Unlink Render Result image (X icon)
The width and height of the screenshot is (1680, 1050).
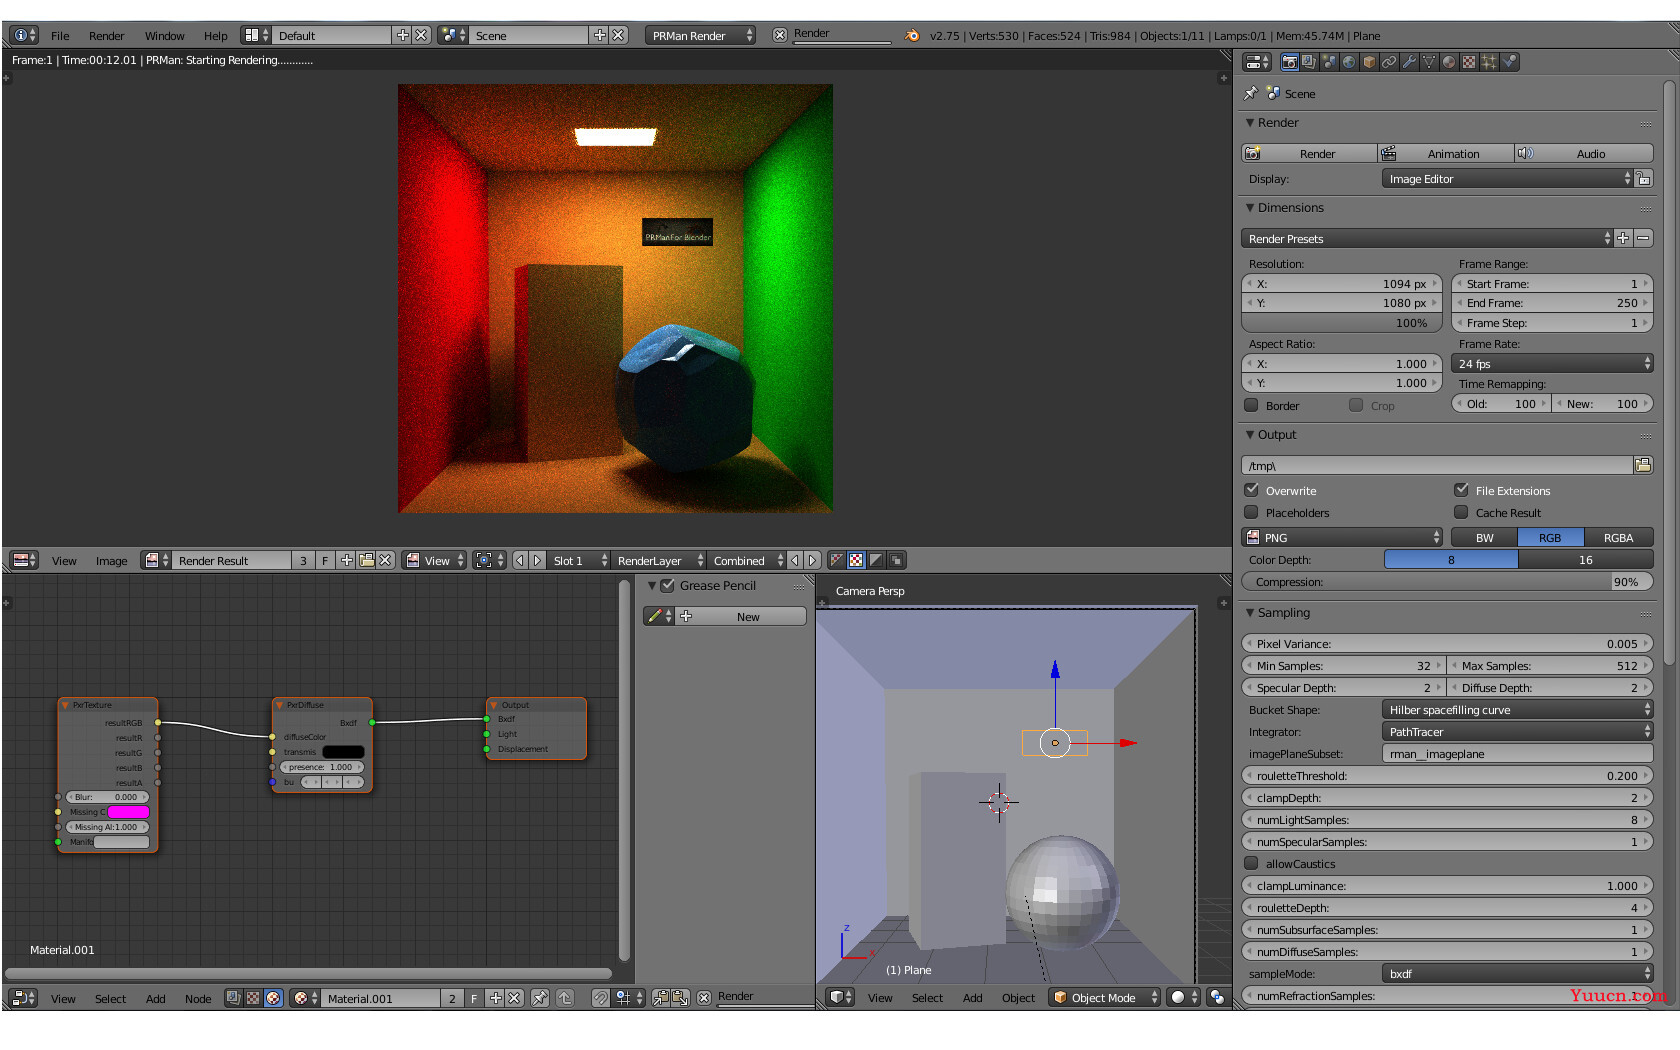click(385, 560)
